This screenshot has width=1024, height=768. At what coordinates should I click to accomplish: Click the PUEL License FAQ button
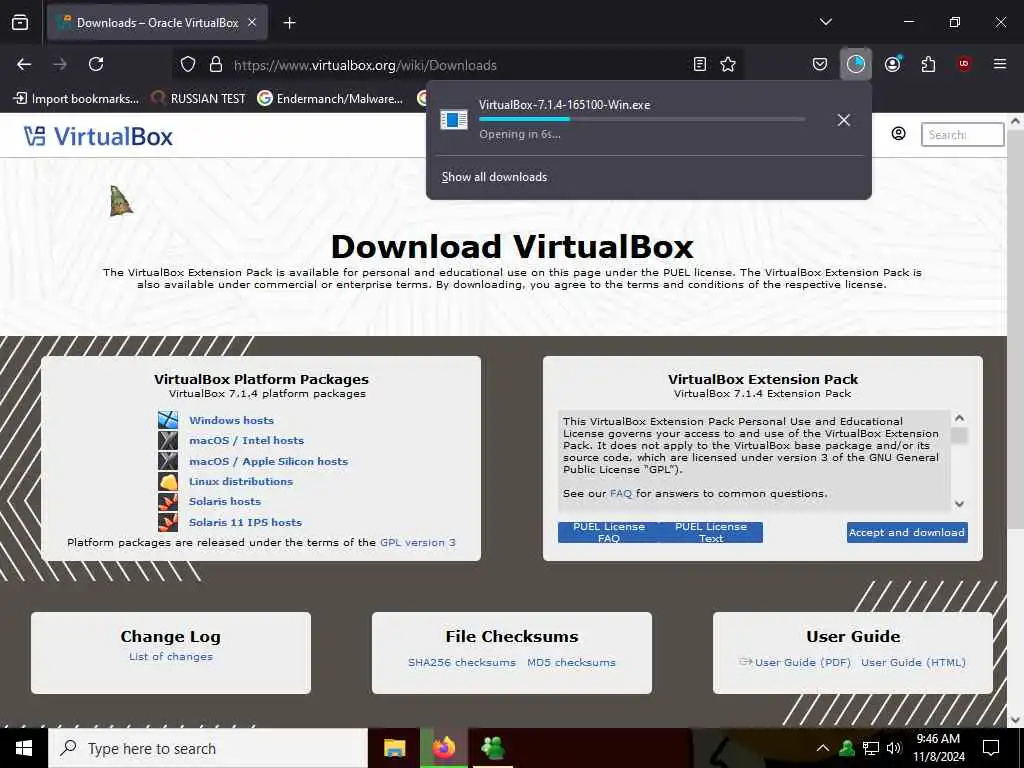609,532
